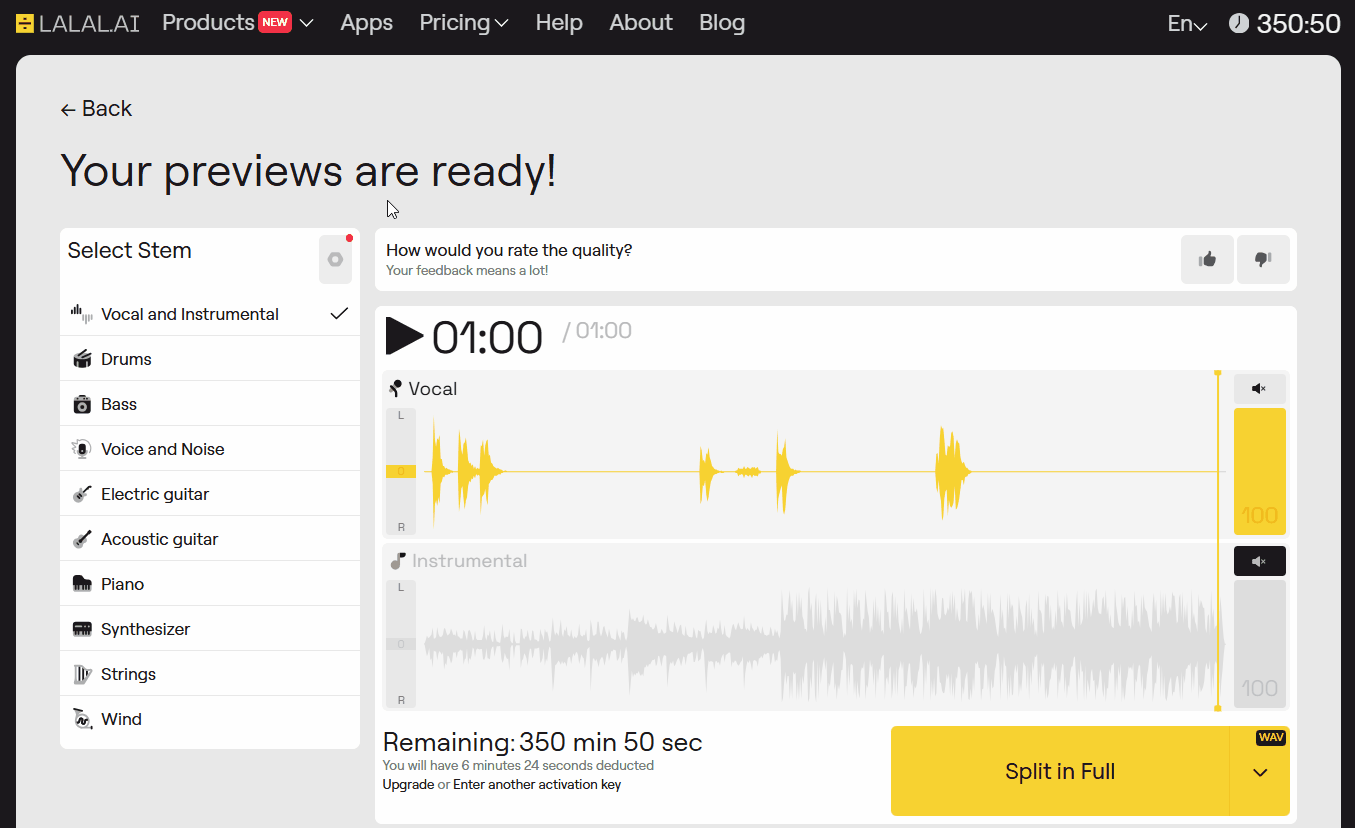Unmute the Instrumental track

pyautogui.click(x=1259, y=562)
